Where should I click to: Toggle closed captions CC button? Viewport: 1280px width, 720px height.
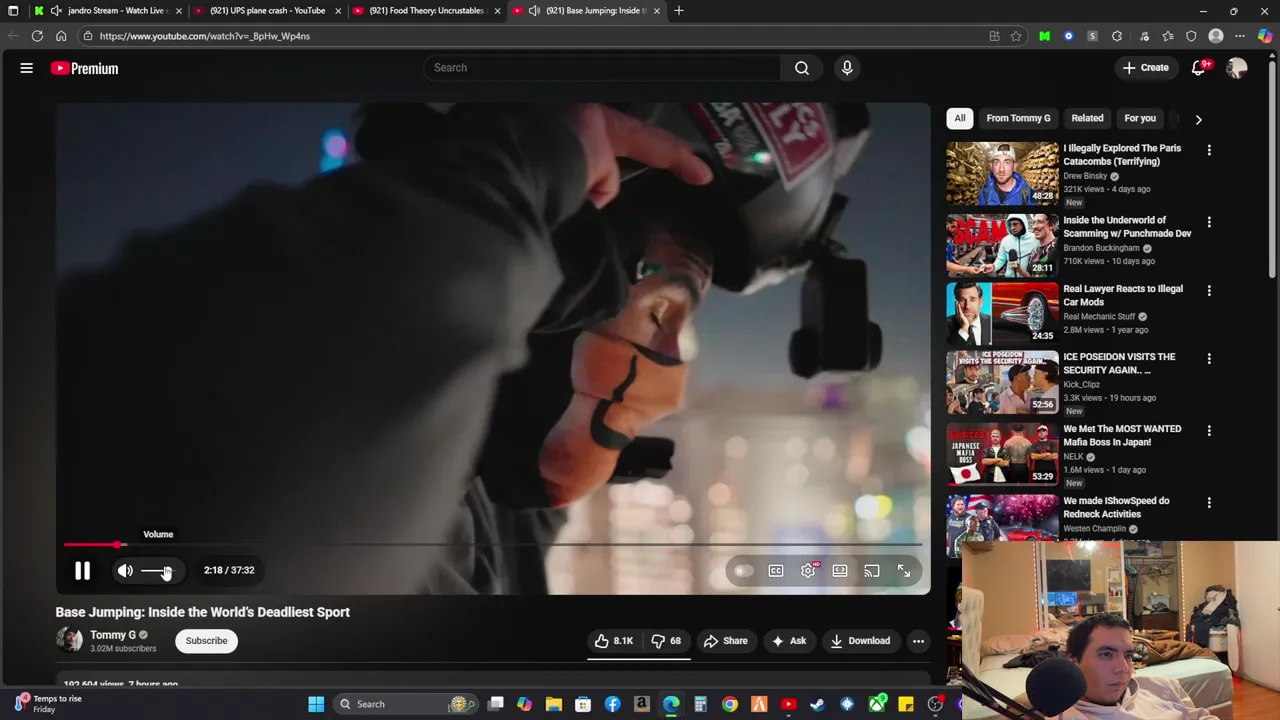[776, 570]
